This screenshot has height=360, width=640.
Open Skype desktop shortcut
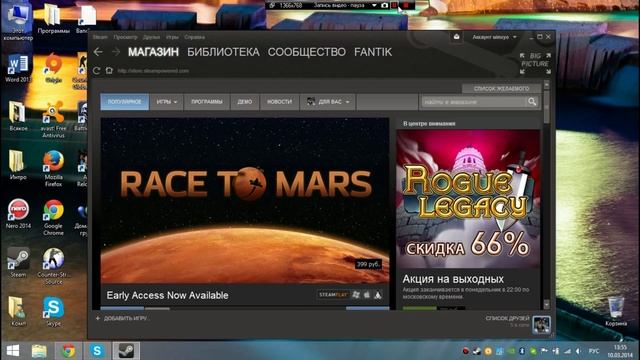(53, 311)
